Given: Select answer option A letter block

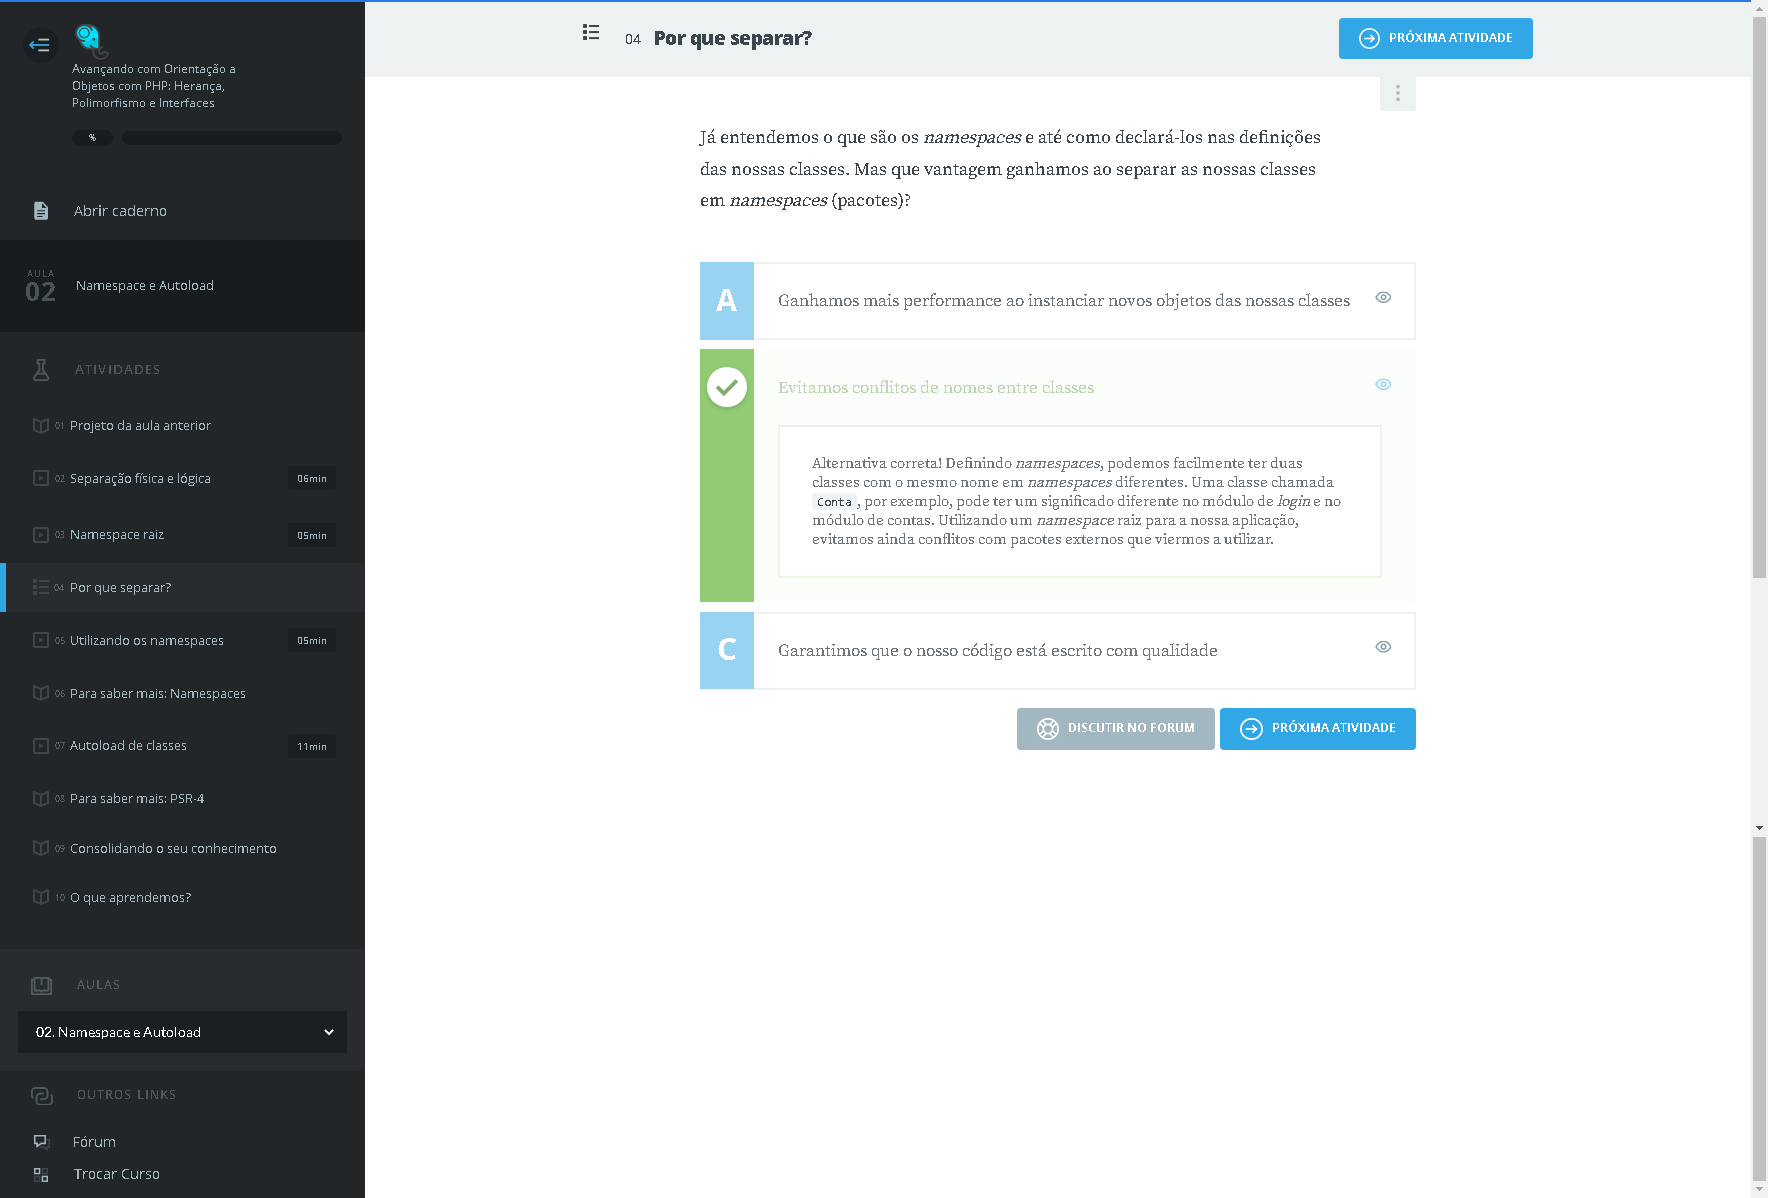Looking at the screenshot, I should [x=727, y=301].
